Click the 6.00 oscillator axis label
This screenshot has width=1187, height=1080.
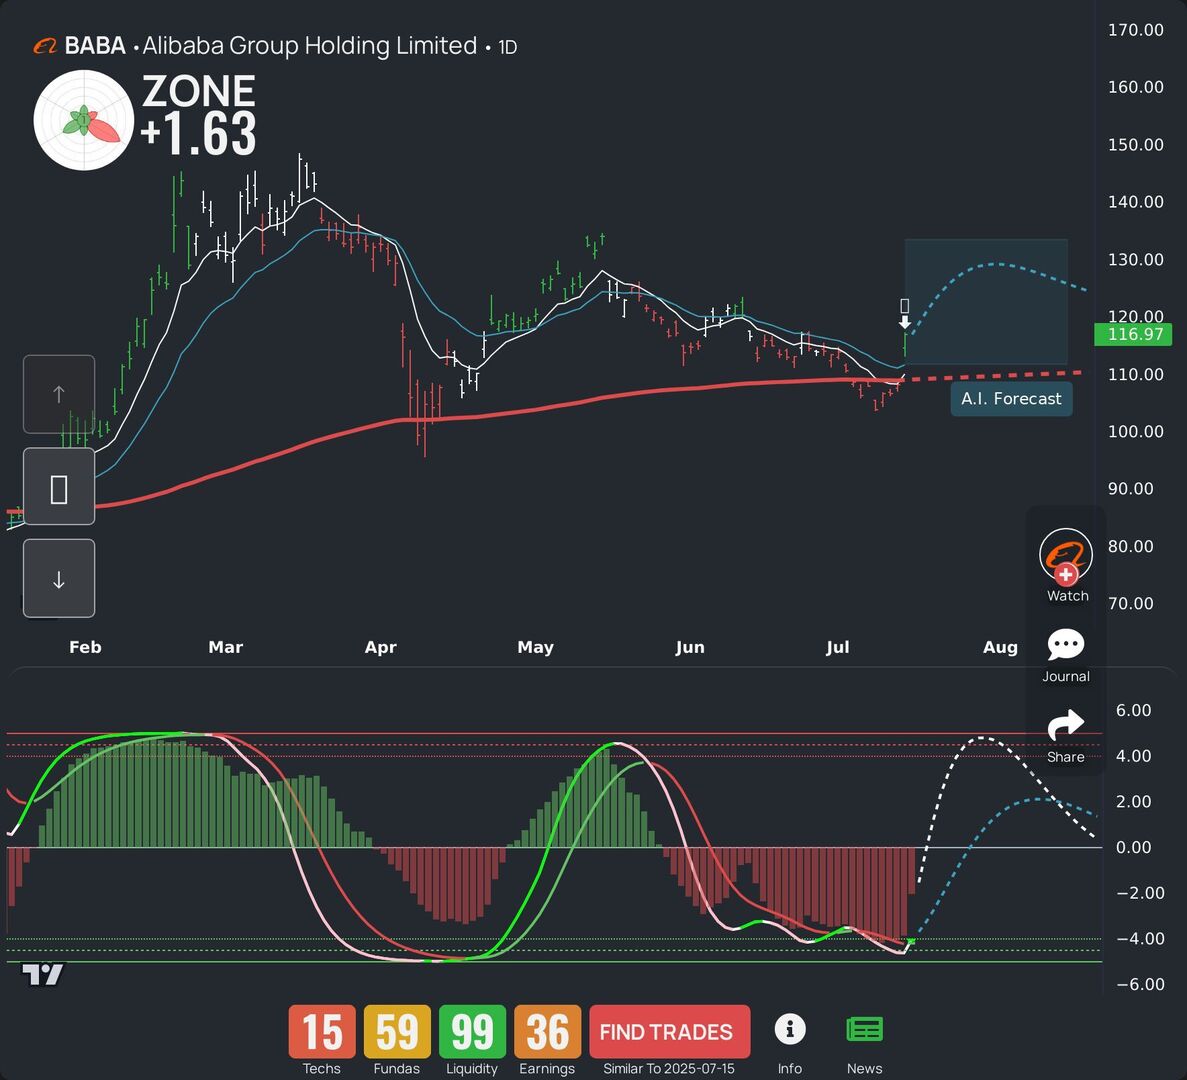[1133, 711]
